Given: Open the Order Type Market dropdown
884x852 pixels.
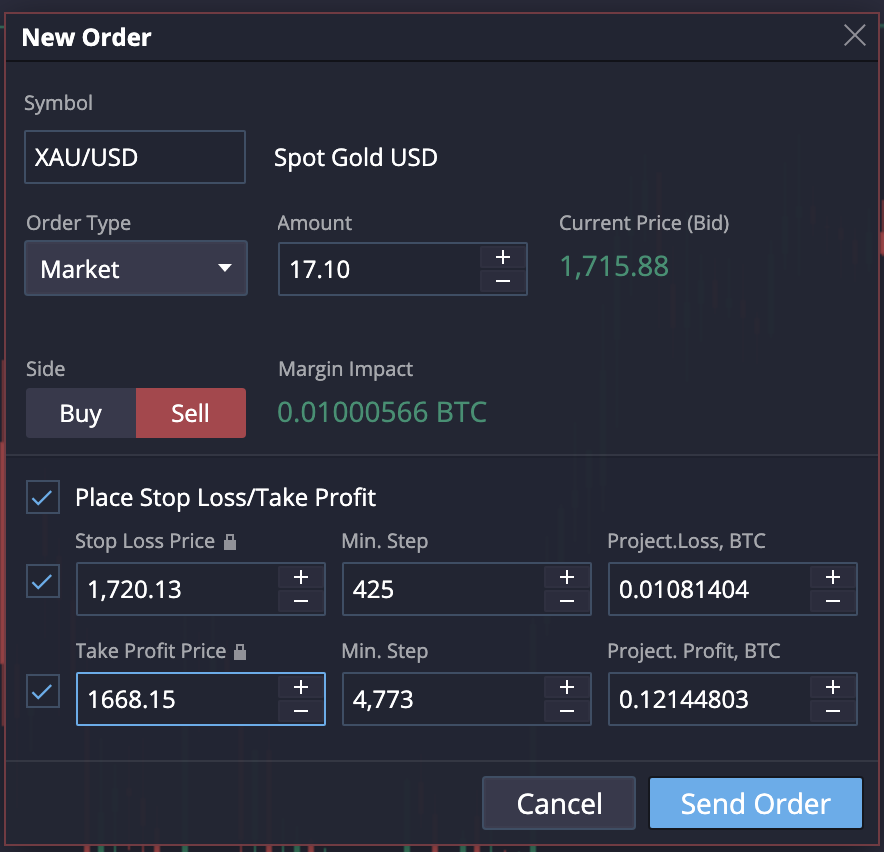Looking at the screenshot, I should coord(136,269).
